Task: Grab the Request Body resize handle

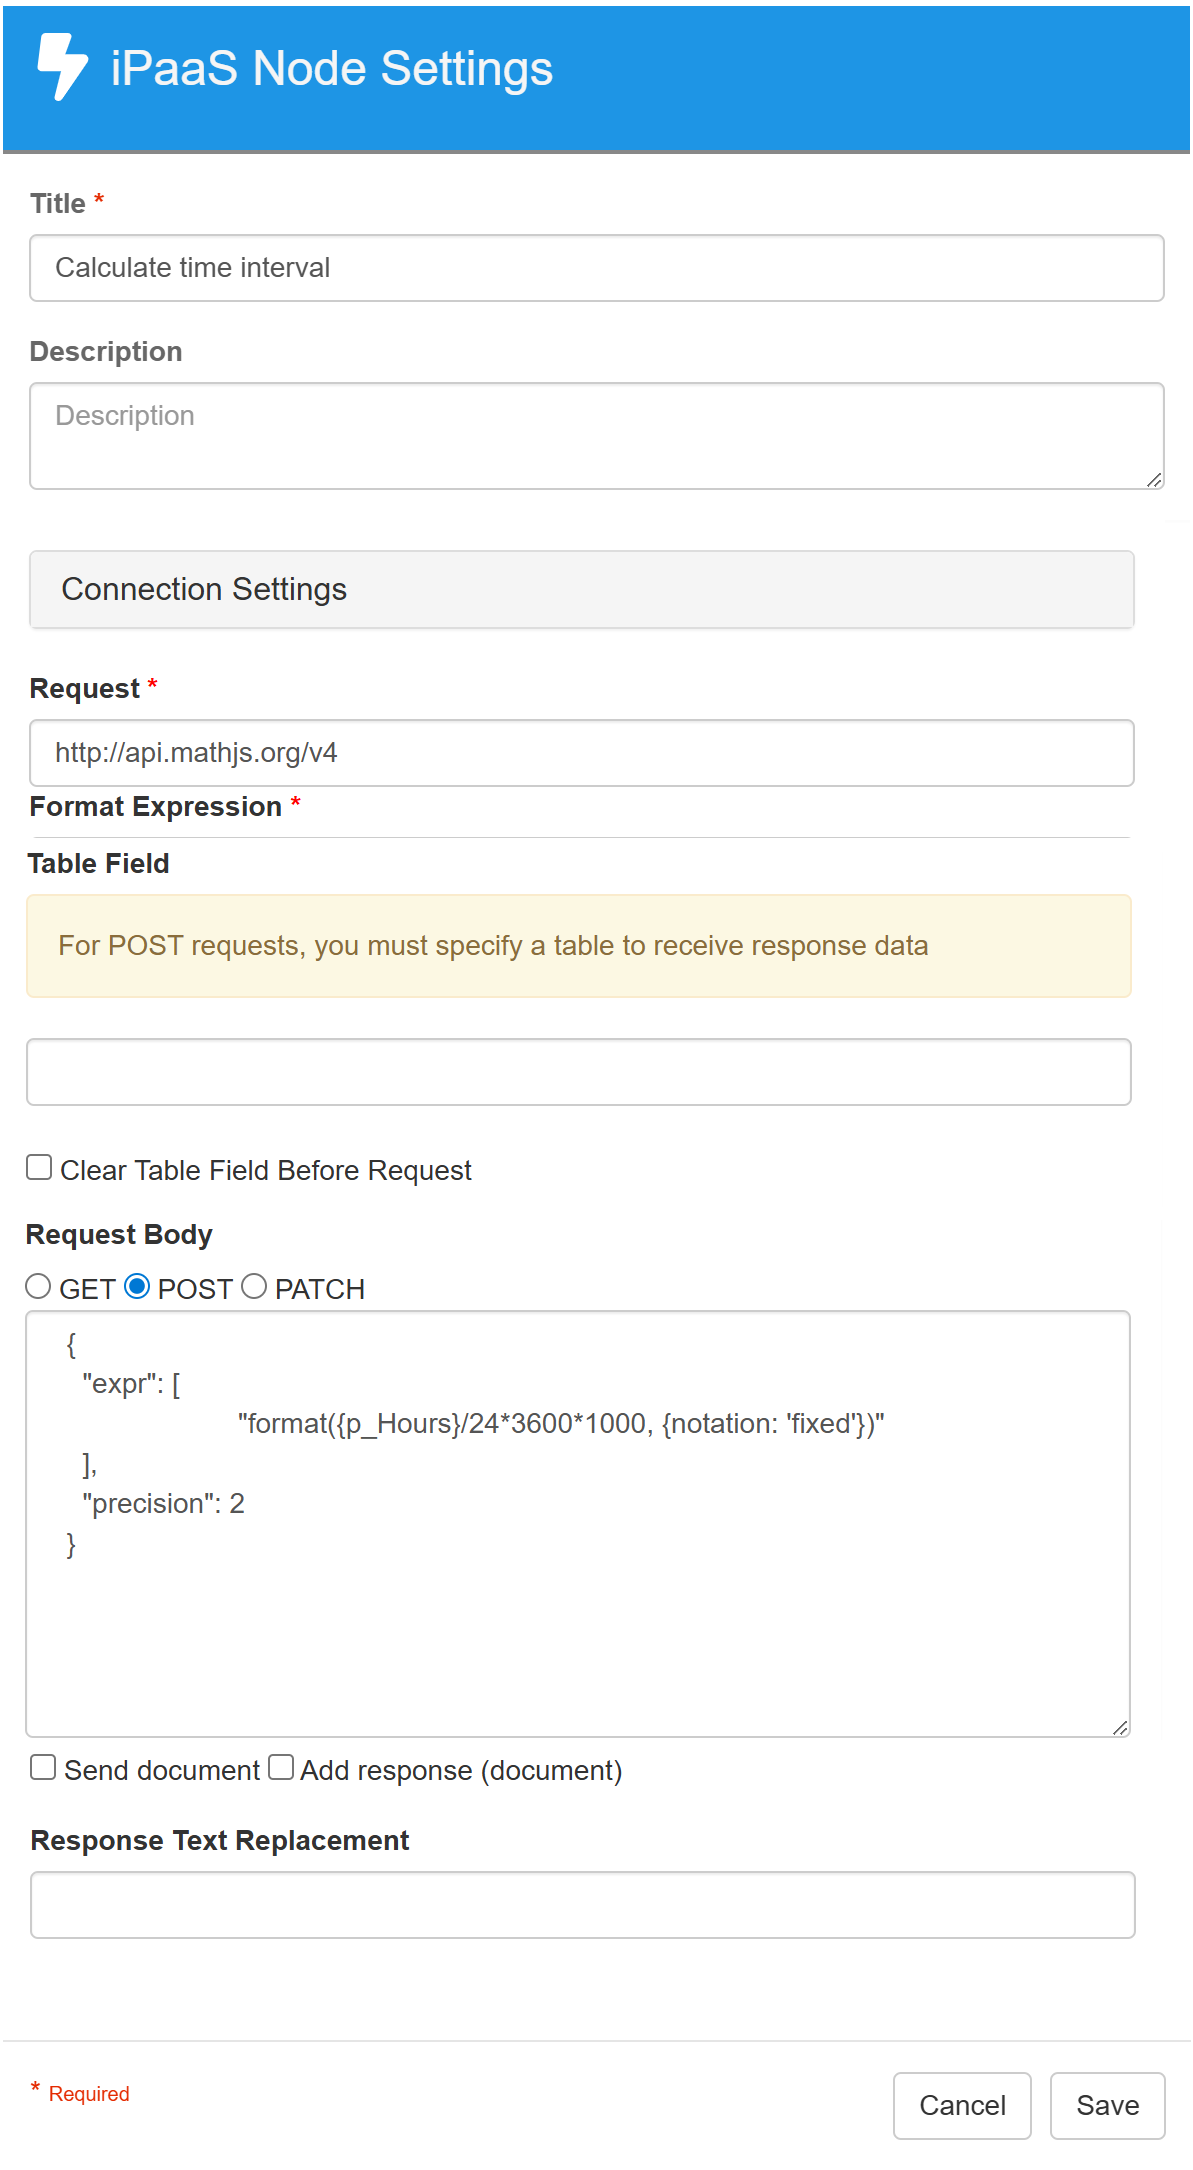Action: tap(1120, 1727)
